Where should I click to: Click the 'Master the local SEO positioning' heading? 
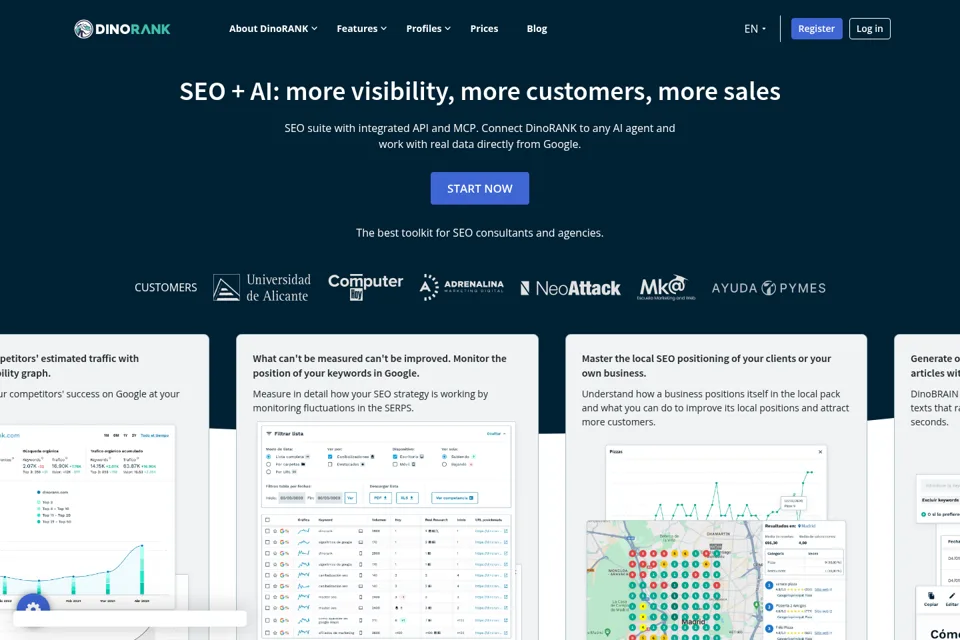point(706,366)
